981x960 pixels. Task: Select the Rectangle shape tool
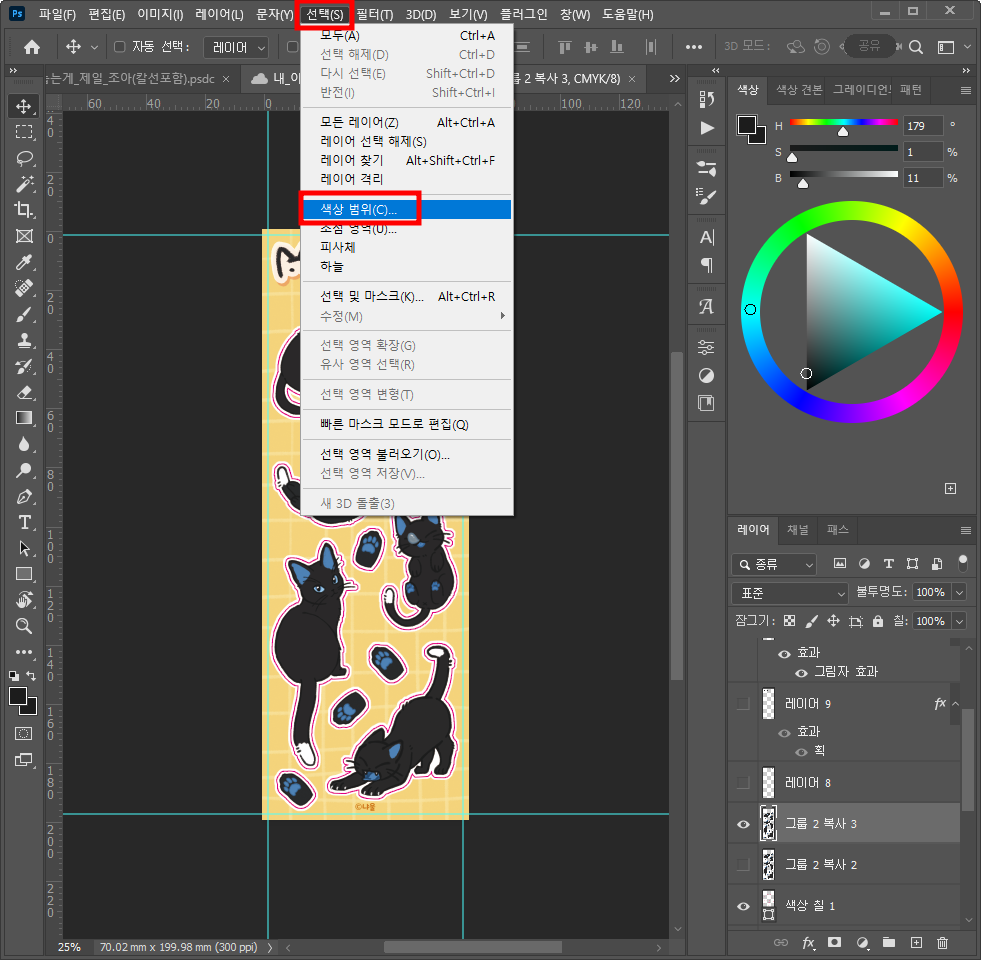click(24, 574)
